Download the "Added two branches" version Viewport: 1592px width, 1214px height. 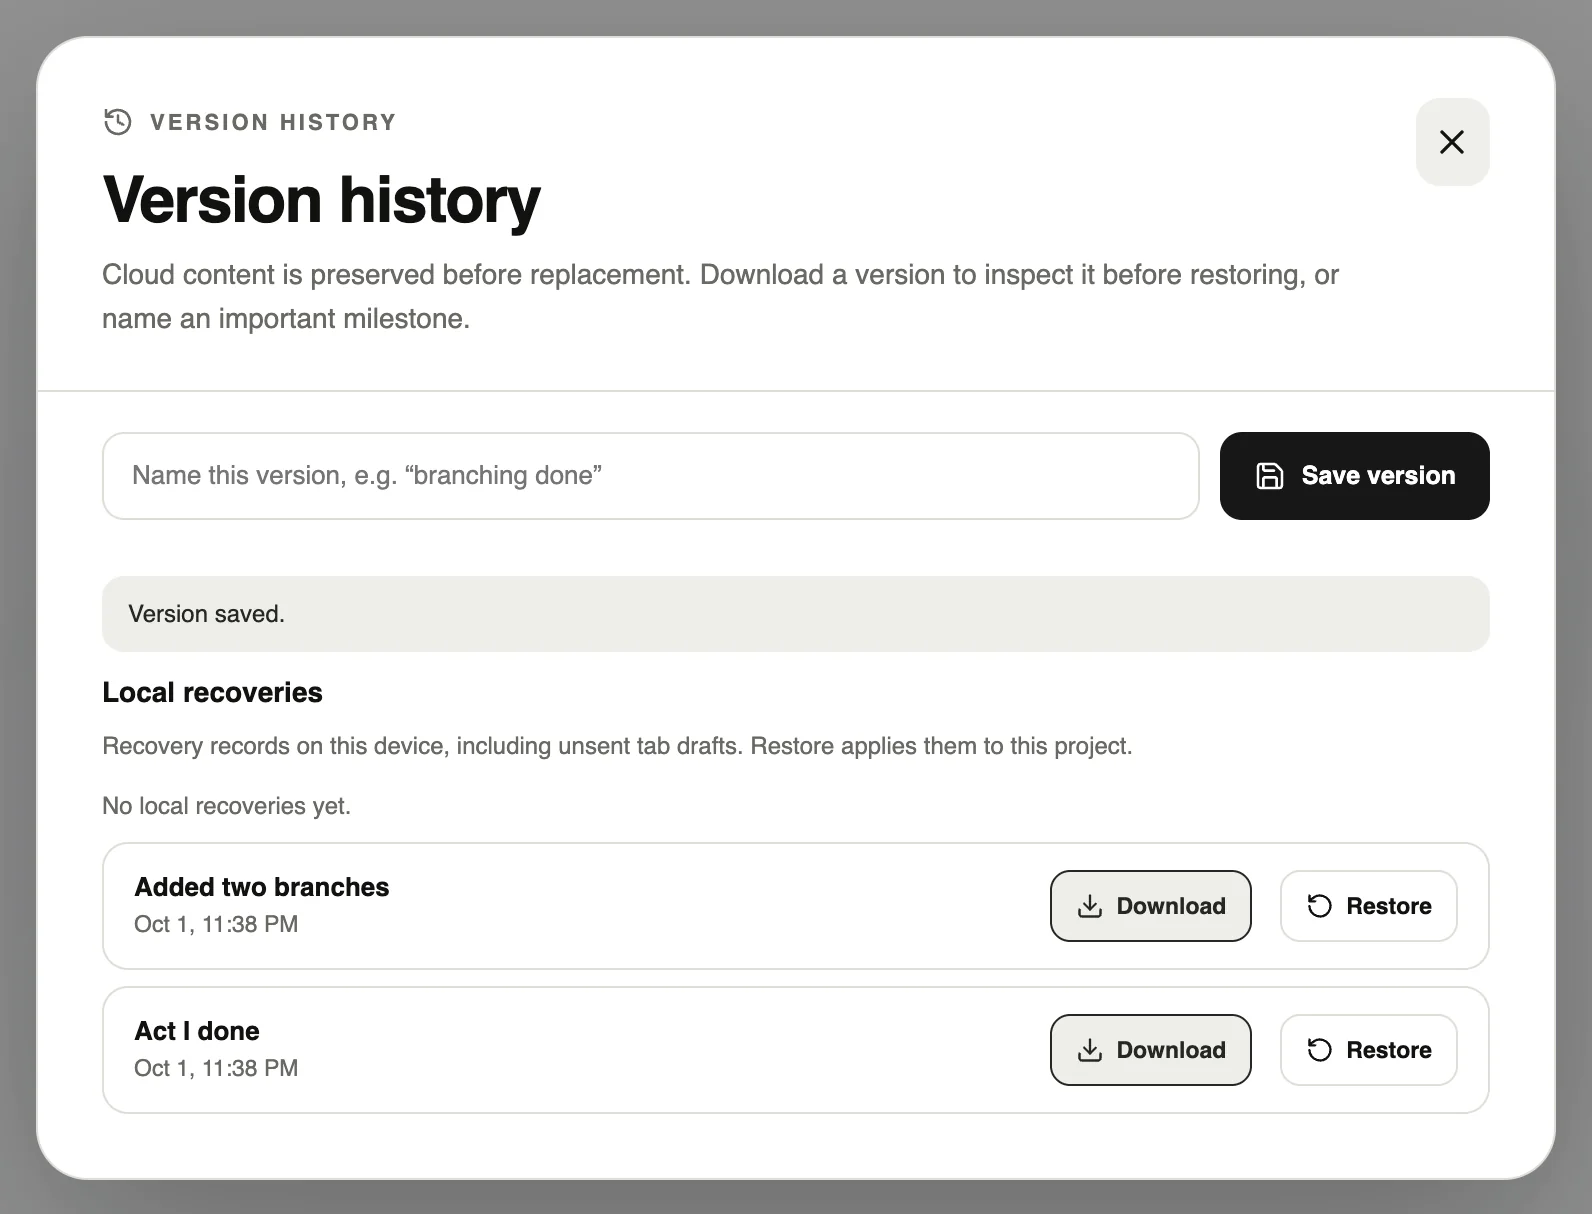point(1150,906)
